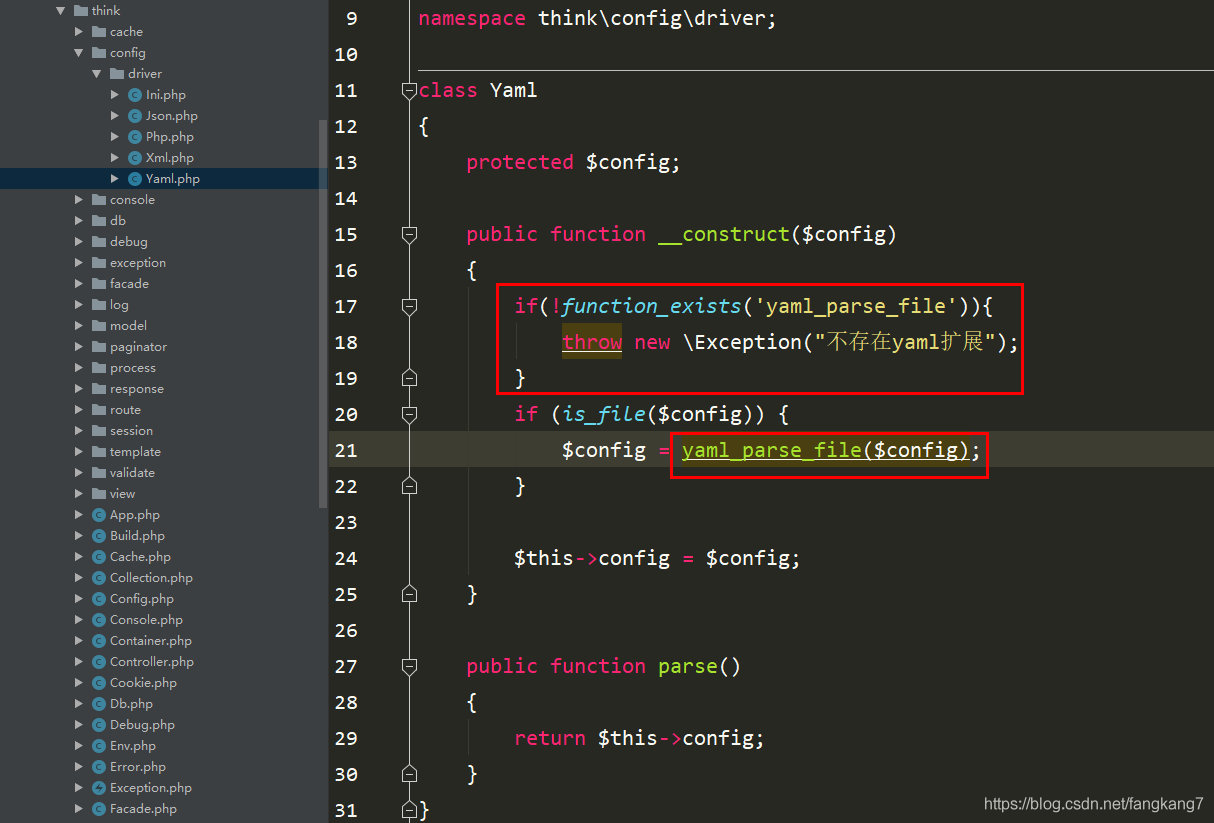The width and height of the screenshot is (1214, 823).
Task: Click the Facade.php class icon
Action: pyautogui.click(x=99, y=809)
